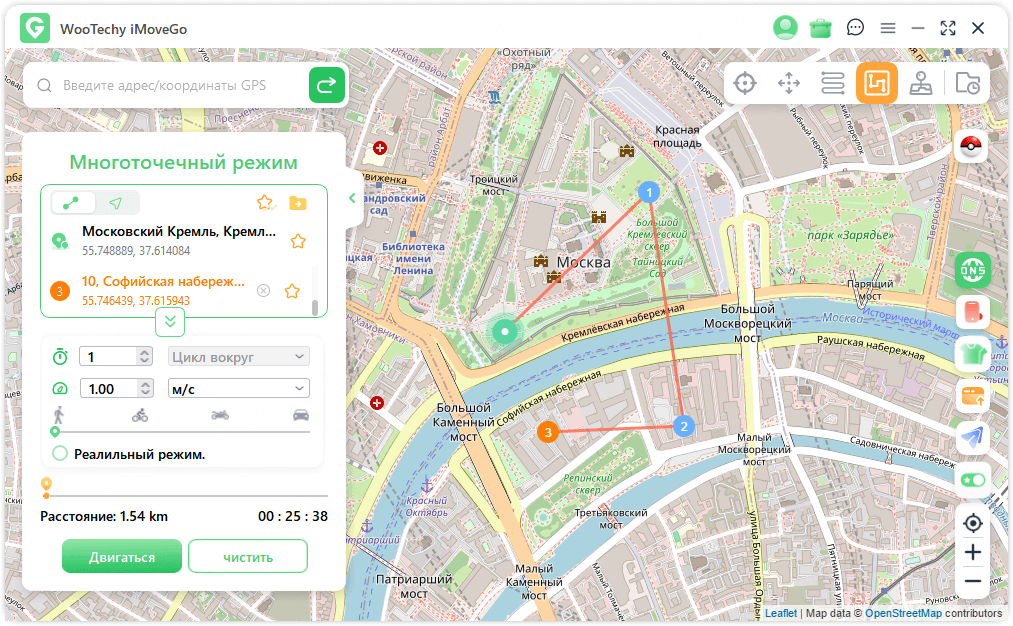The image size is (1013, 626).
Task: Click the joystick mode icon
Action: pyautogui.click(x=921, y=84)
